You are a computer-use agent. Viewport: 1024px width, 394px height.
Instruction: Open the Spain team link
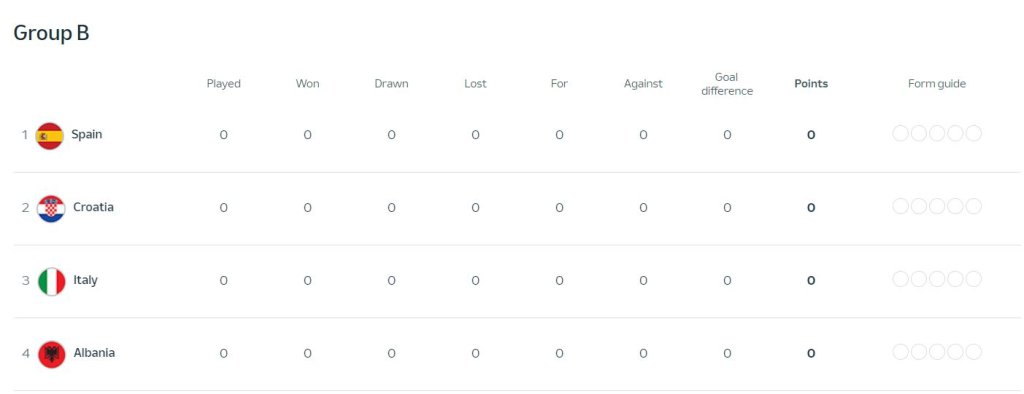tap(87, 135)
